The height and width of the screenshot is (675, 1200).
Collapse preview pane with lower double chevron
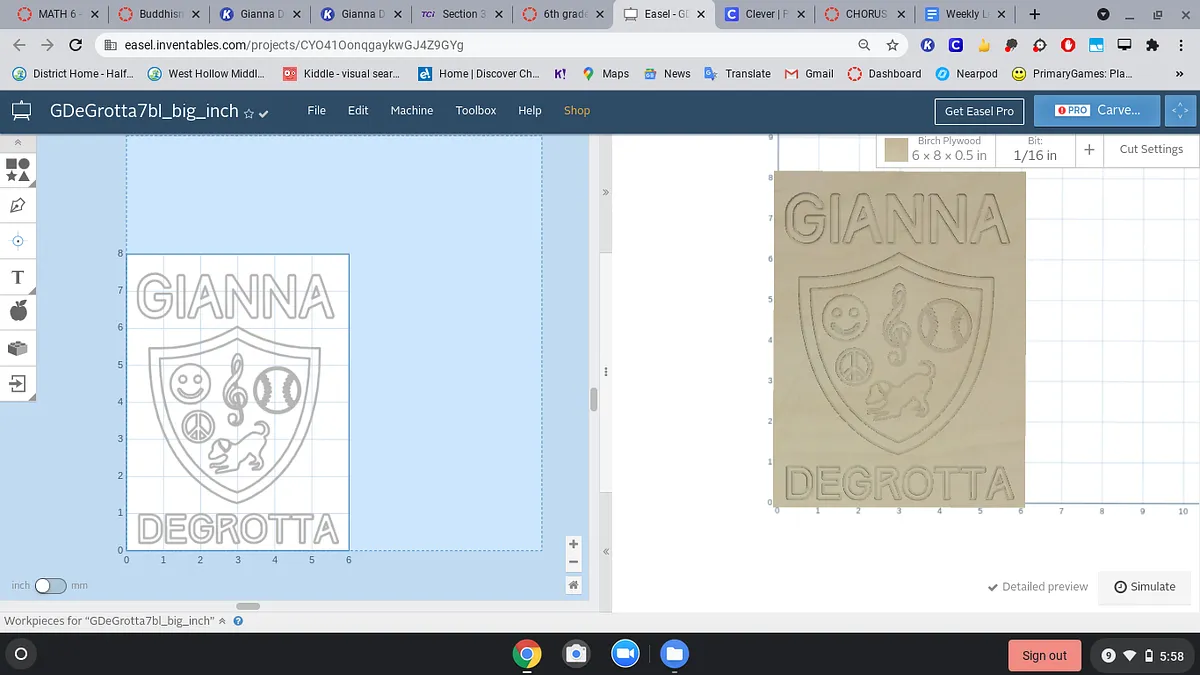click(606, 551)
